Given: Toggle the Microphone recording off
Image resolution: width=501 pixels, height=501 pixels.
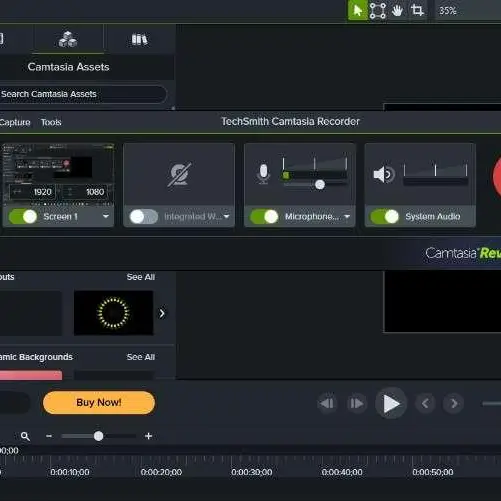Looking at the screenshot, I should point(264,217).
